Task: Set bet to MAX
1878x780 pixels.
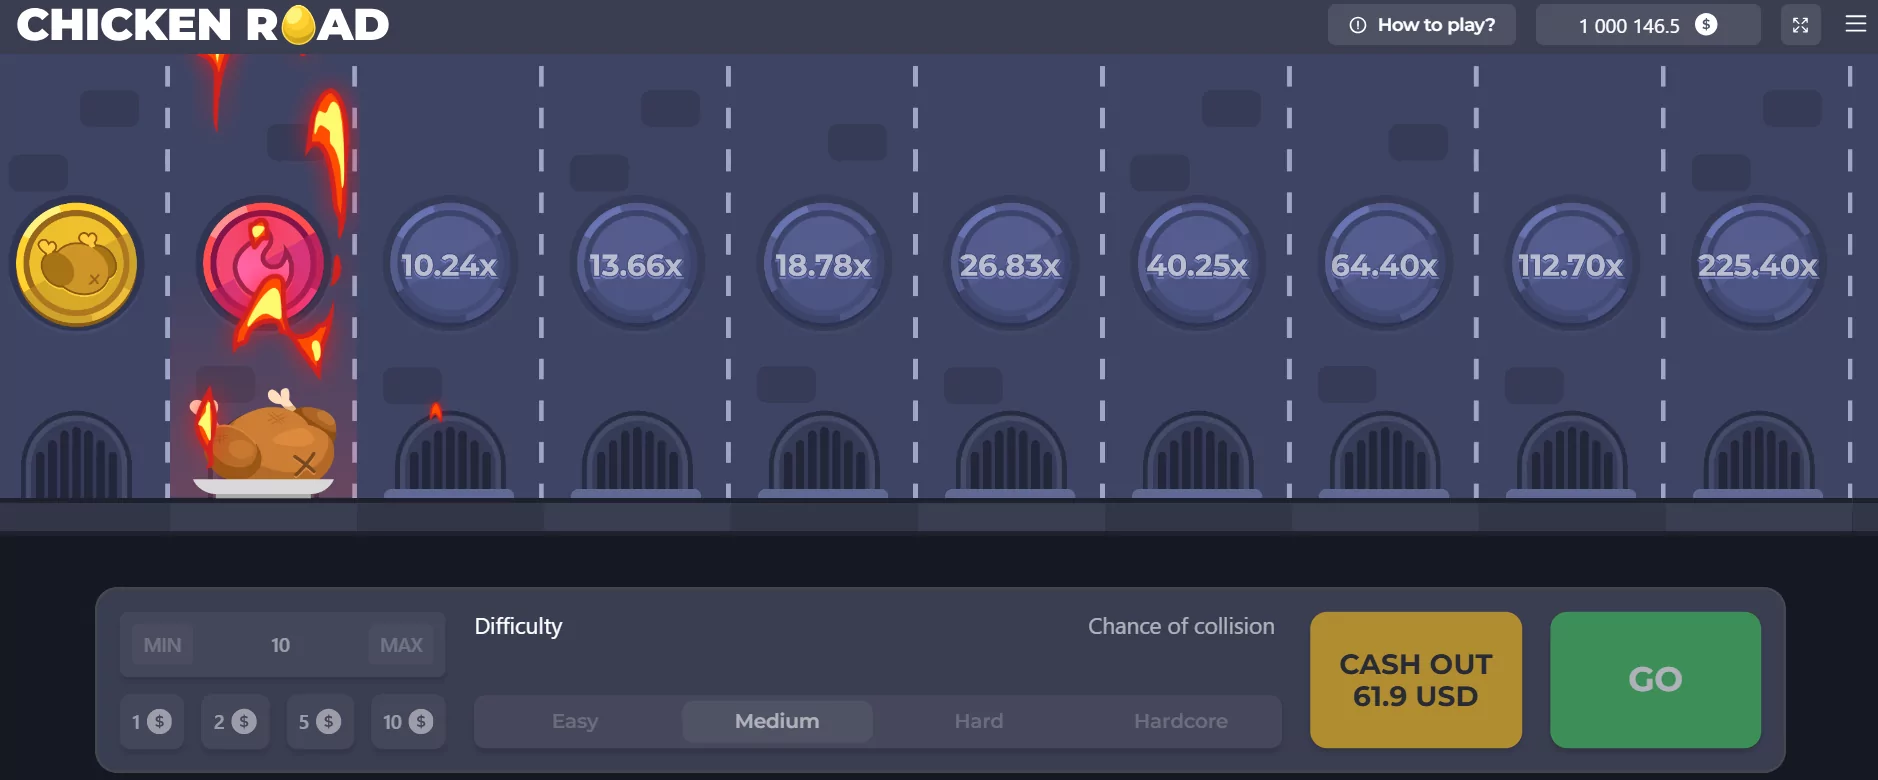Action: (x=401, y=645)
